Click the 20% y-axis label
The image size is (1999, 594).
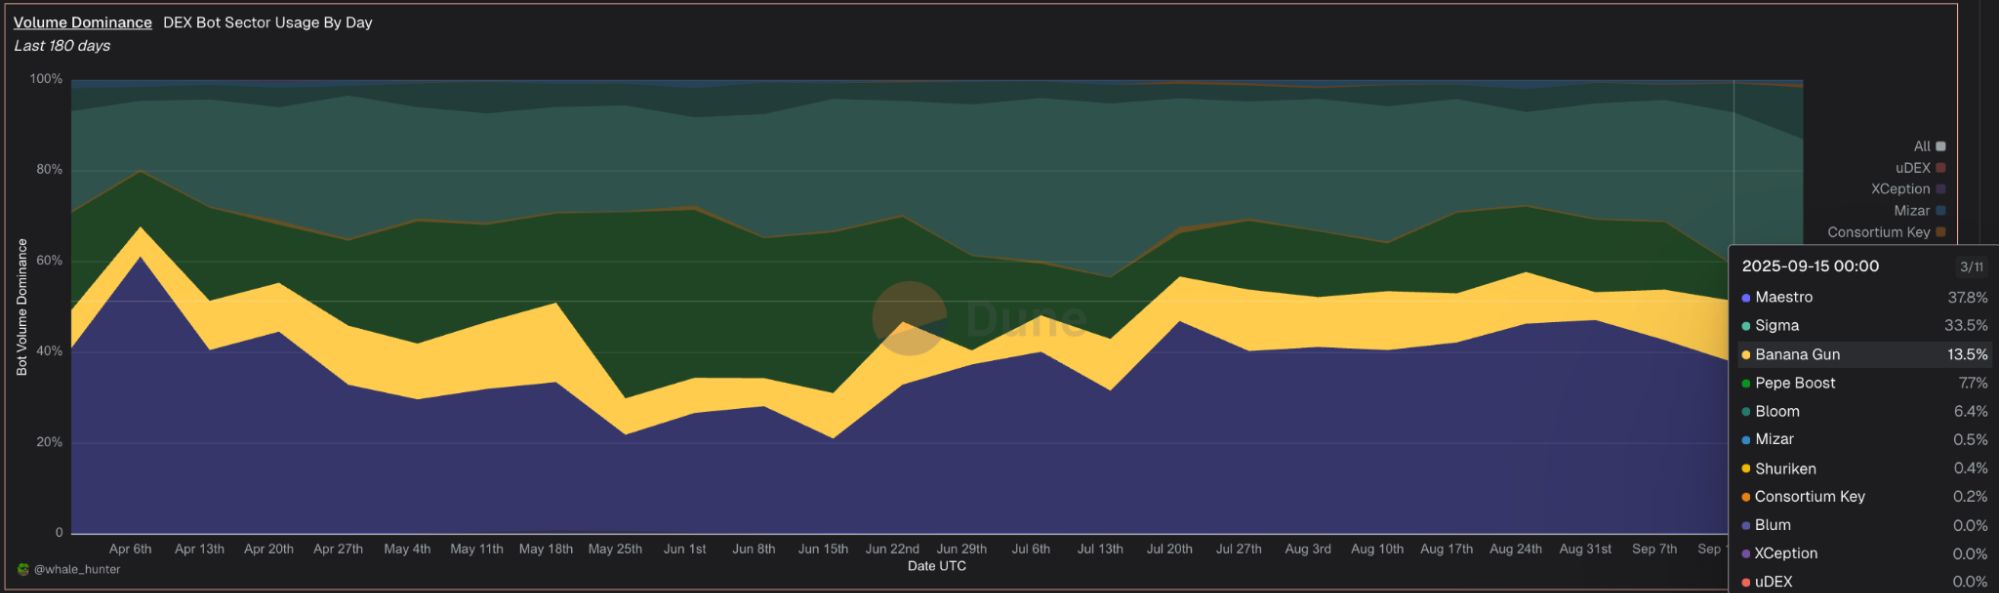click(49, 442)
